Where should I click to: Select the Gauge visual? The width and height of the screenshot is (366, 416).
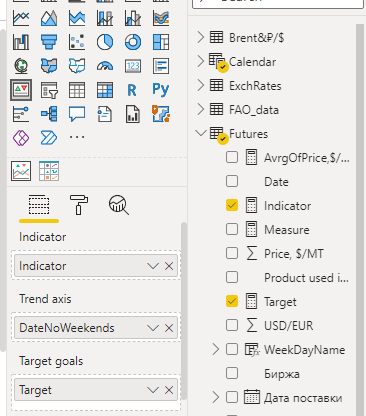point(105,66)
